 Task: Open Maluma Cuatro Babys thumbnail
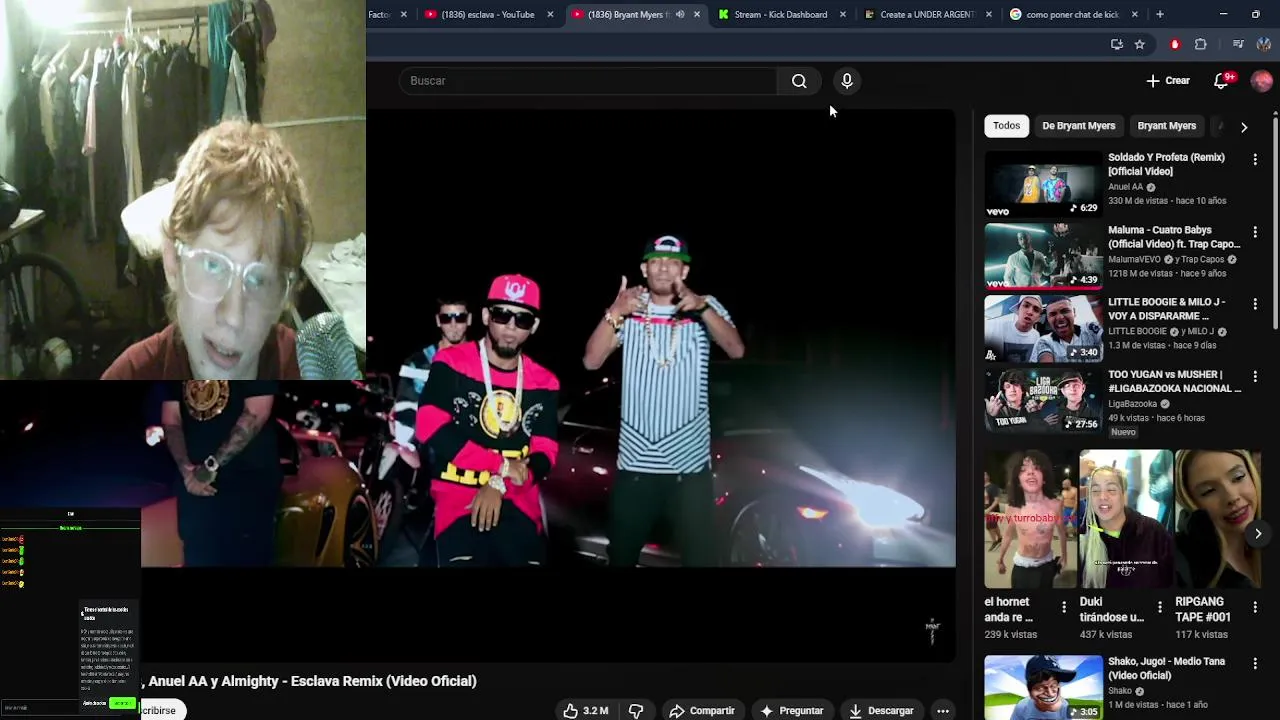[1043, 256]
